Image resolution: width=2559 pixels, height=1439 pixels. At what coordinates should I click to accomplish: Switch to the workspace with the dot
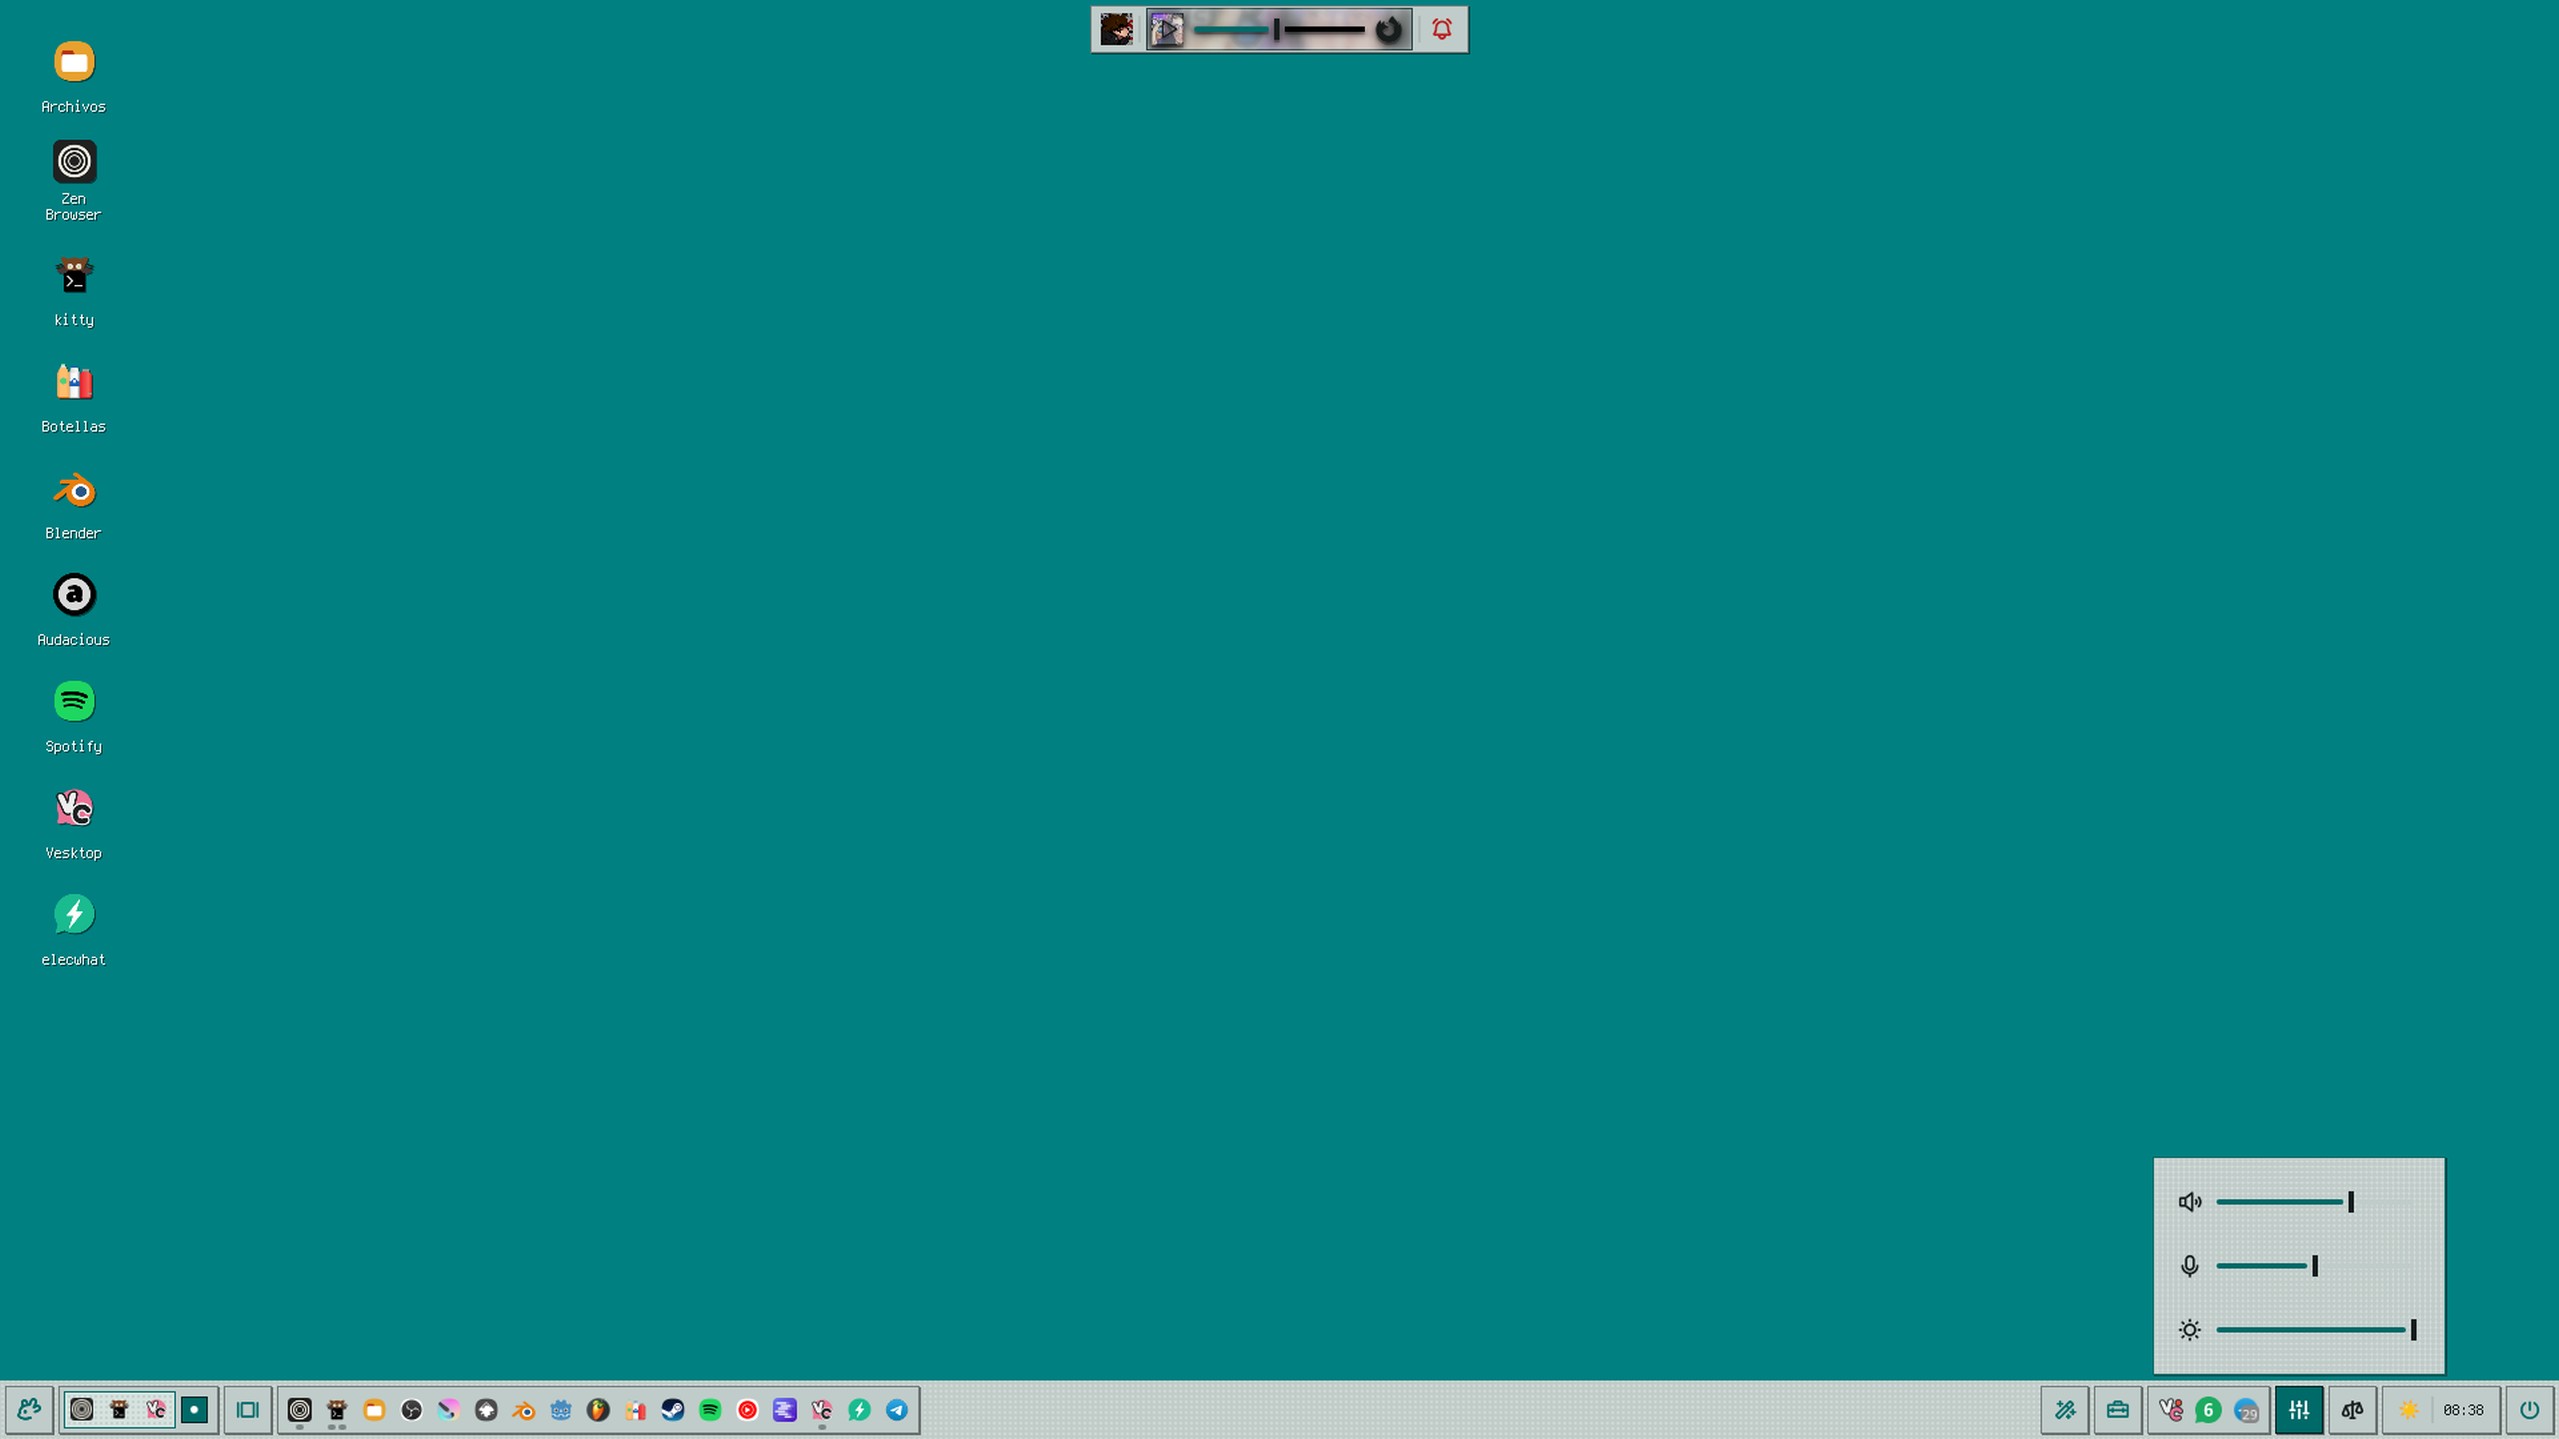(194, 1410)
